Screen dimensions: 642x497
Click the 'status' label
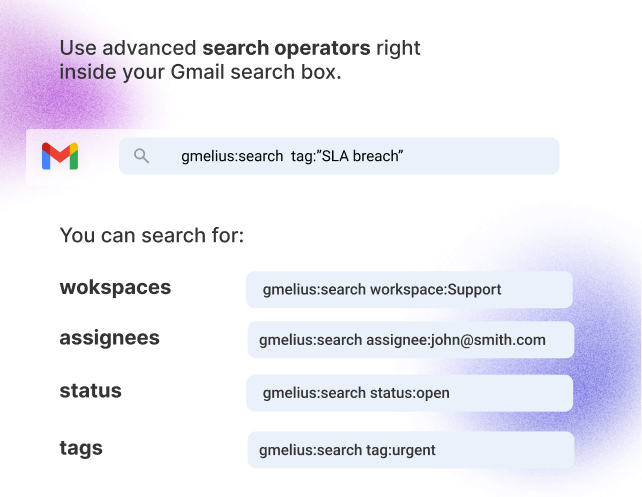(x=90, y=391)
